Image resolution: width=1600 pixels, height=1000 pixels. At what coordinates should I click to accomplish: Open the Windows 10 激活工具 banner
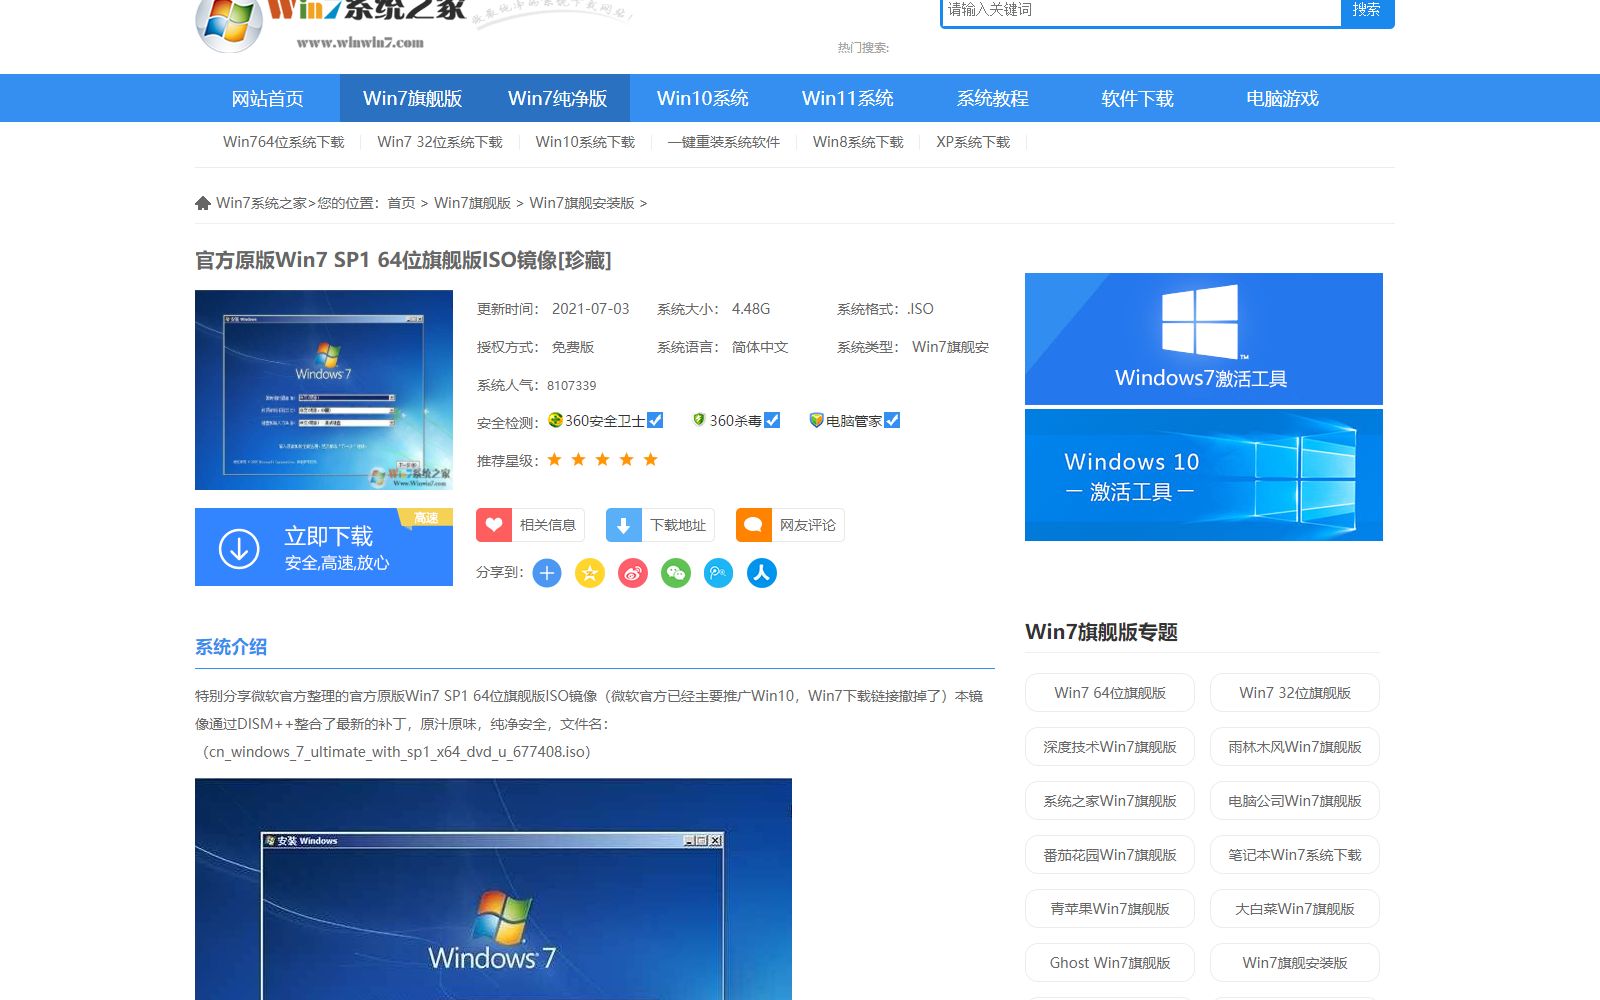[x=1204, y=475]
